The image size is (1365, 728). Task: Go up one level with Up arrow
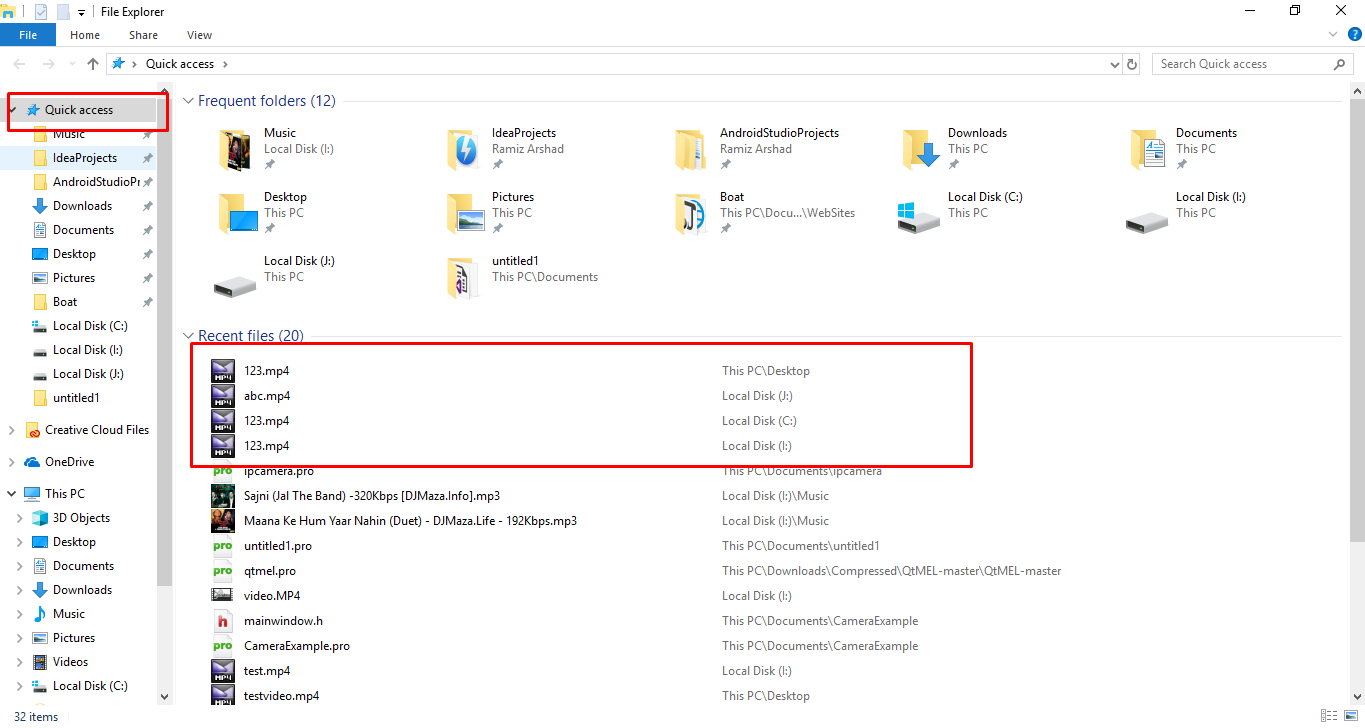[x=93, y=64]
